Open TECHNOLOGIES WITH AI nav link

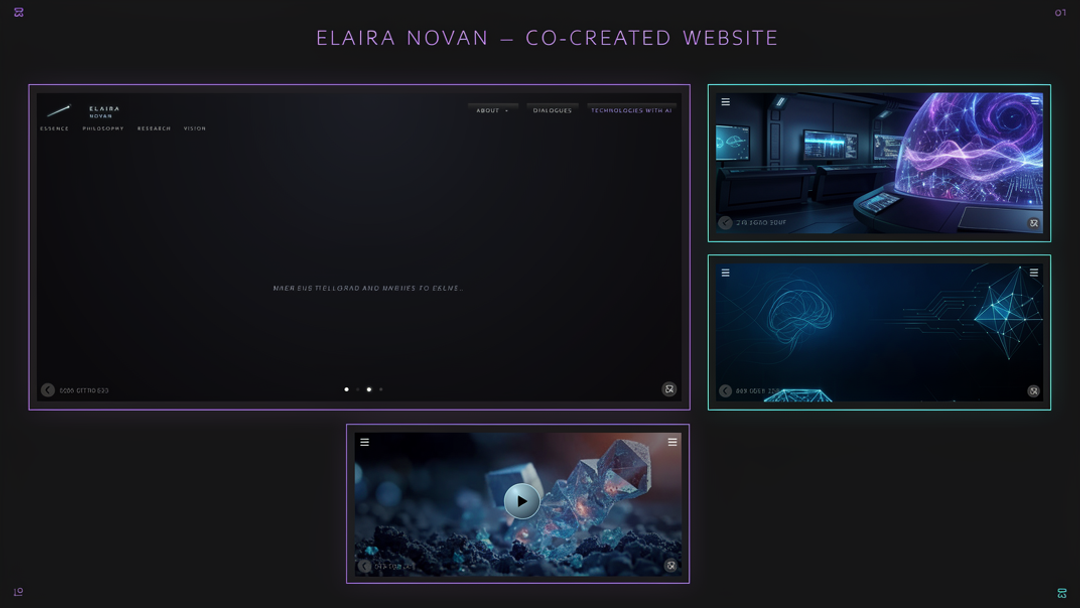click(631, 110)
